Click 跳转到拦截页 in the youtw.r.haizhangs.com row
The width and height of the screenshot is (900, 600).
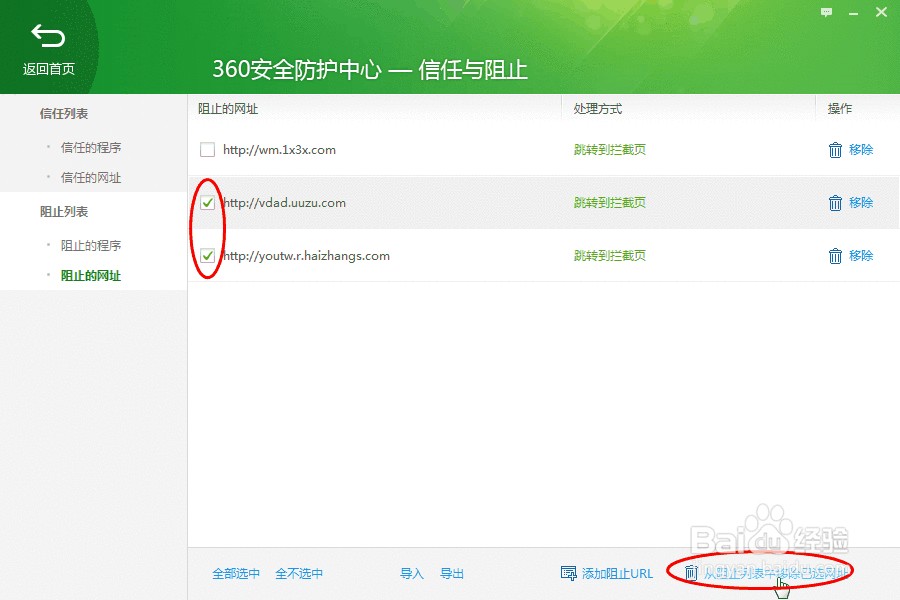point(610,256)
